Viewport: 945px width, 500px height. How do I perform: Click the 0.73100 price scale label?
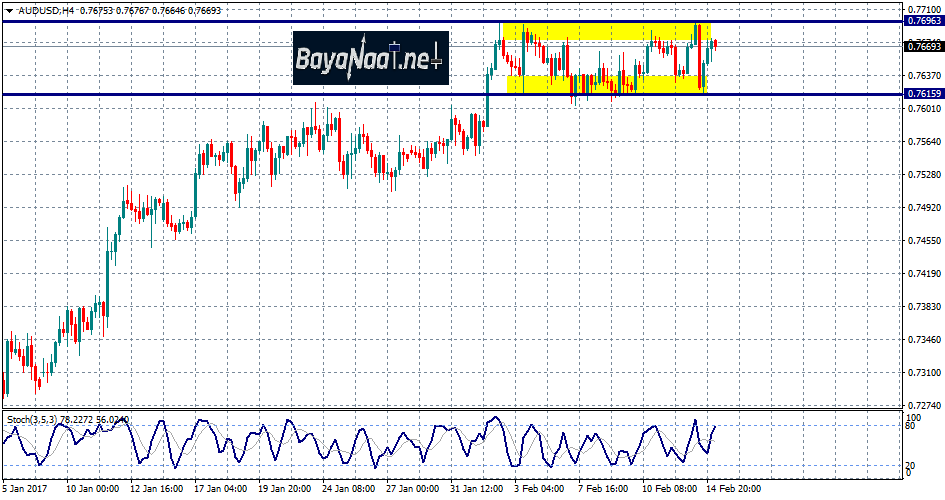(x=923, y=373)
